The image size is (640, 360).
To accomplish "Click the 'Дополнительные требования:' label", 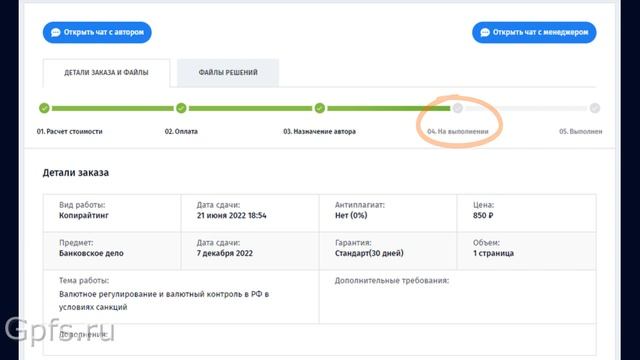I will point(392,281).
